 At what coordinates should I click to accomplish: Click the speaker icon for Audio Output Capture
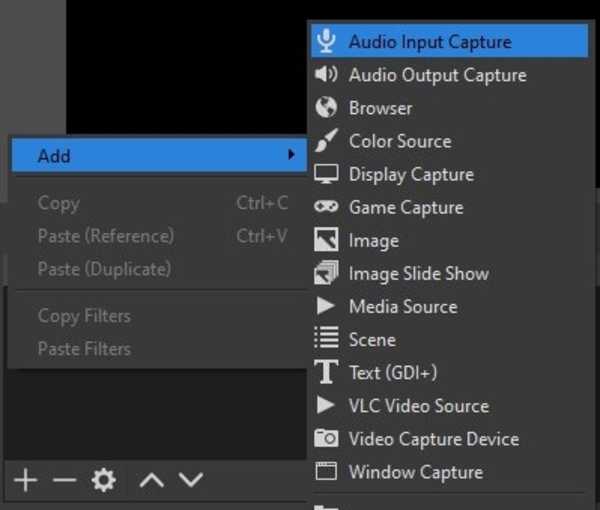click(x=326, y=74)
